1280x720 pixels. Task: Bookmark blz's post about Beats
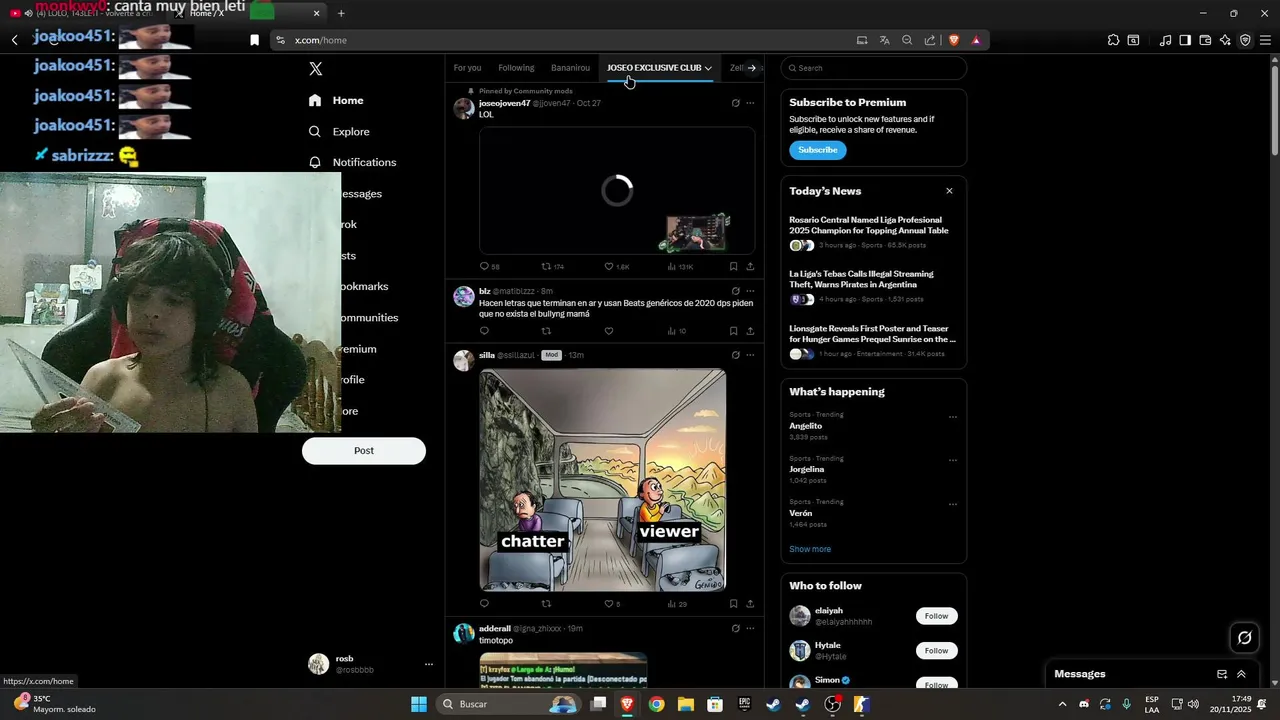[x=733, y=331]
